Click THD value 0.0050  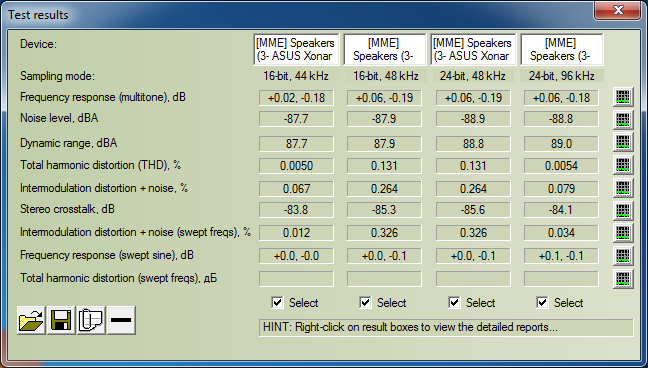click(296, 166)
